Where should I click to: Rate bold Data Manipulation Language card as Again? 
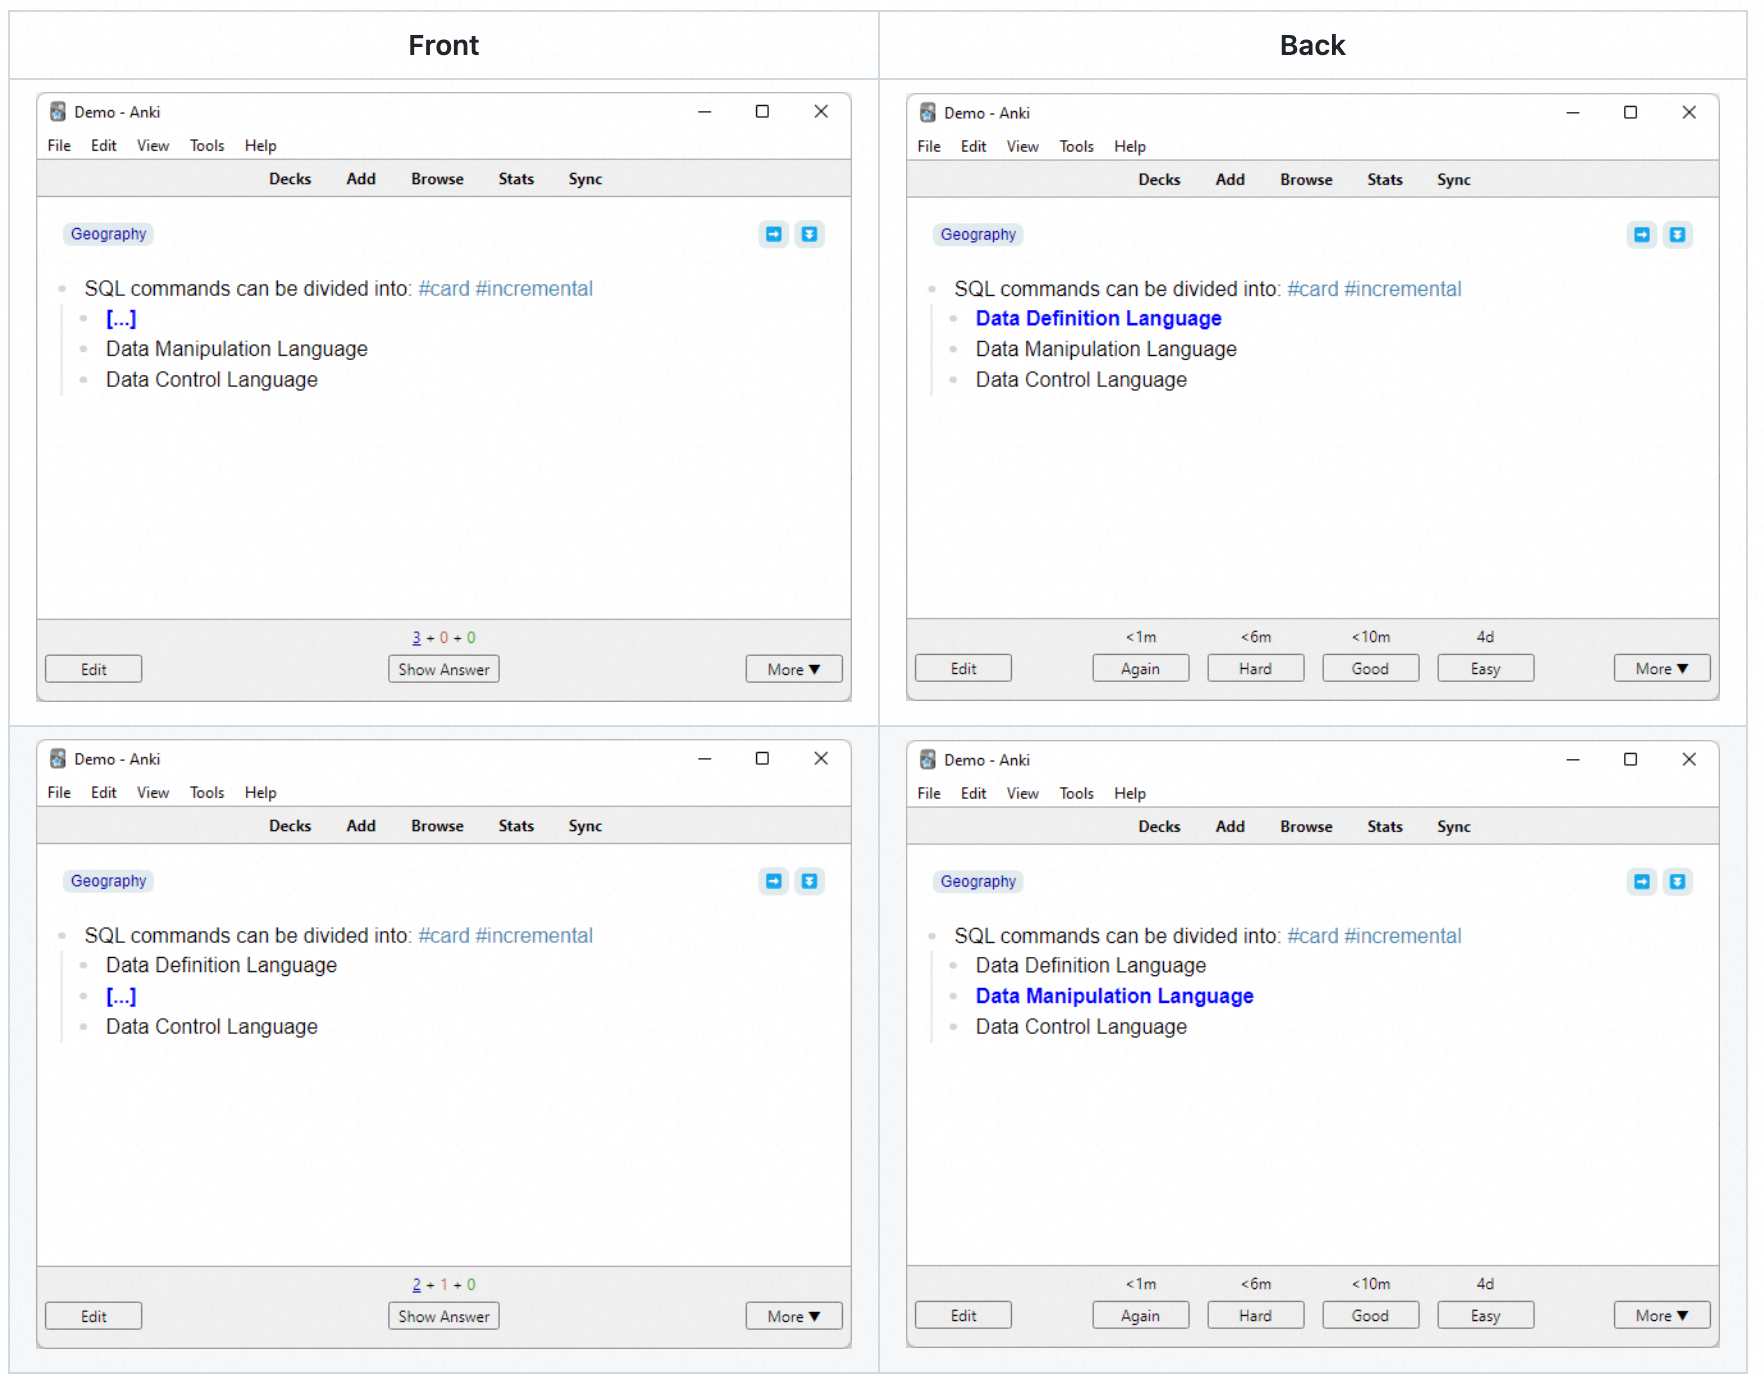click(x=1139, y=1316)
